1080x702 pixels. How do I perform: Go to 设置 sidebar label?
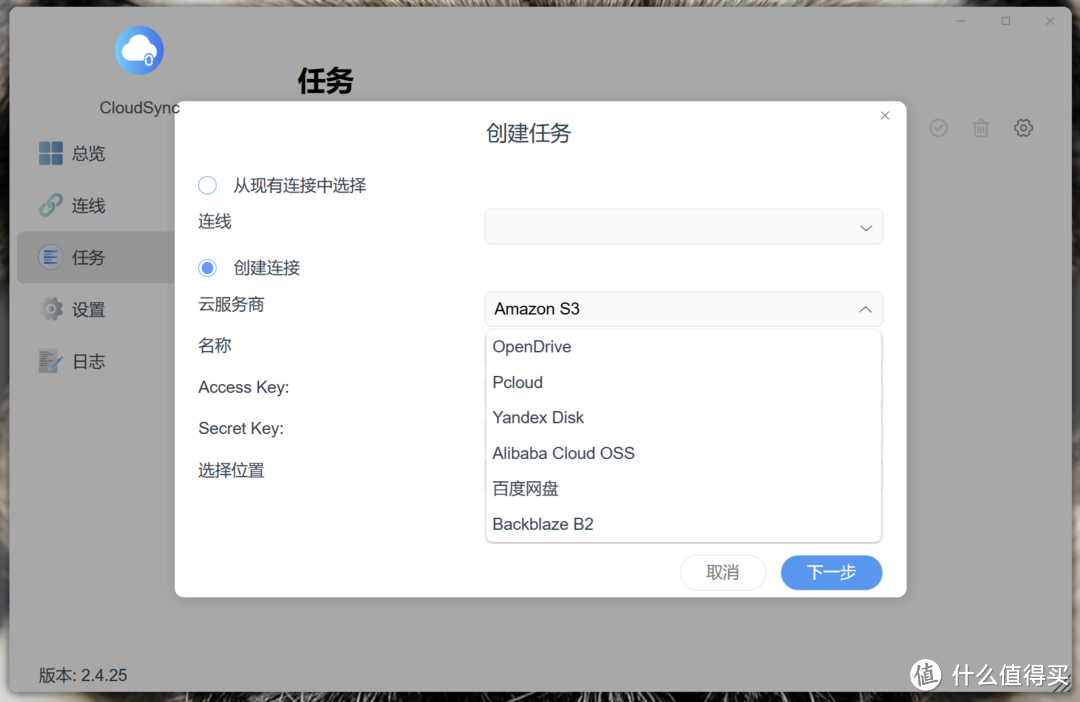click(x=88, y=310)
